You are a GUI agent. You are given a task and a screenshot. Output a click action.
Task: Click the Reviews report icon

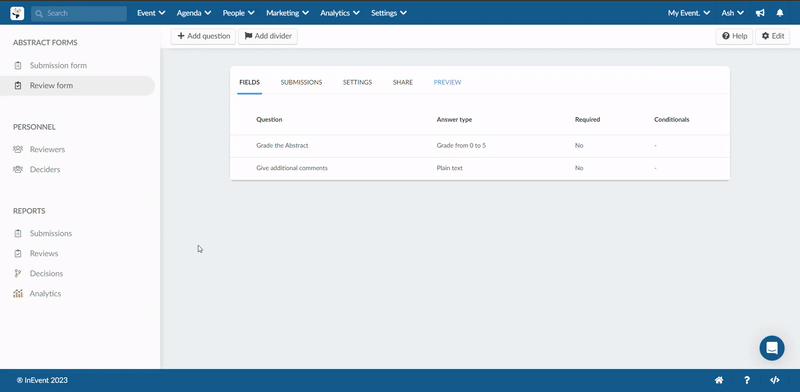18,254
